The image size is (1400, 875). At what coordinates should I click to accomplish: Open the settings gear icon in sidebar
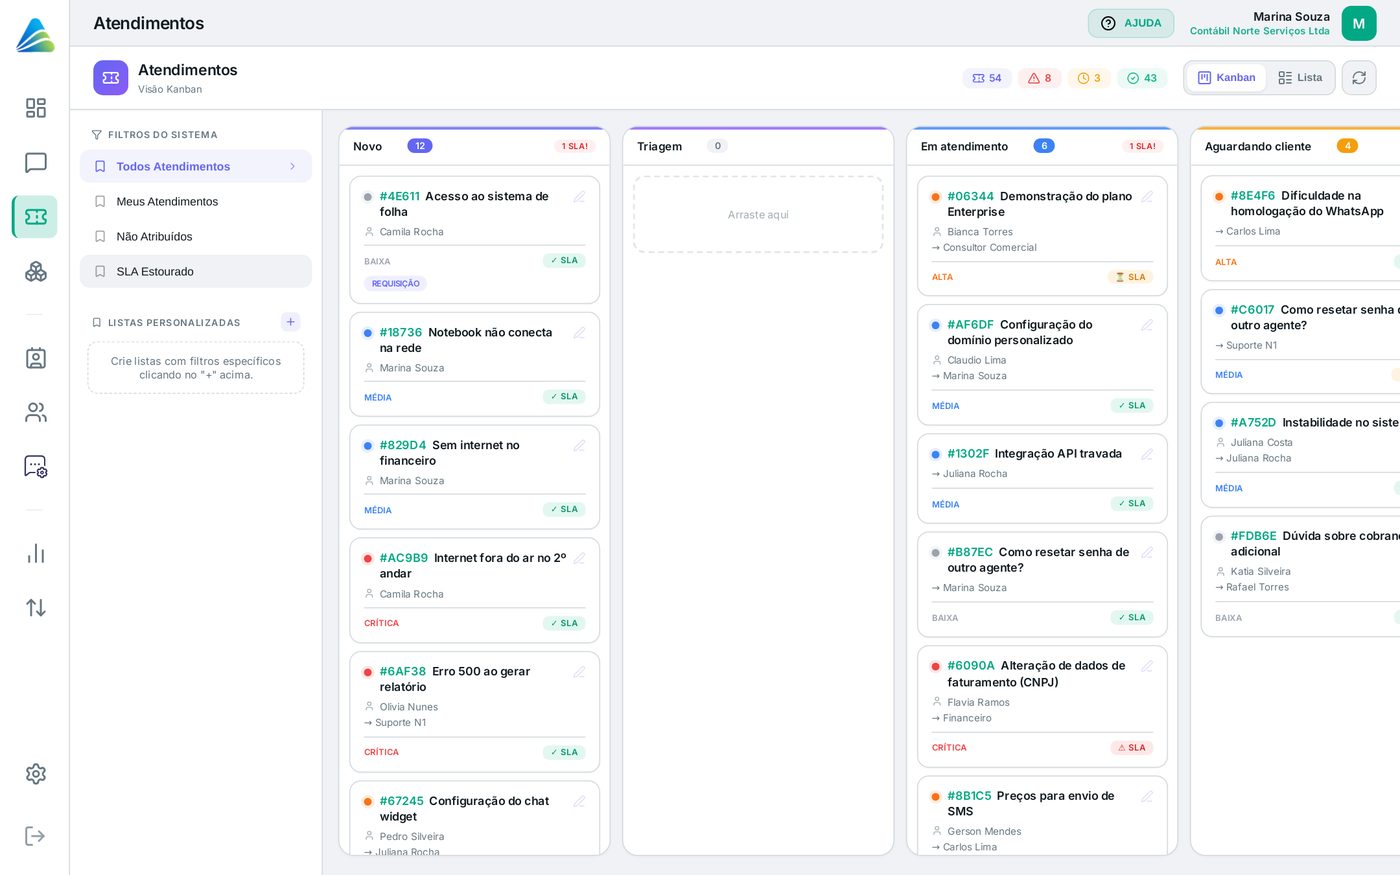[x=36, y=774]
